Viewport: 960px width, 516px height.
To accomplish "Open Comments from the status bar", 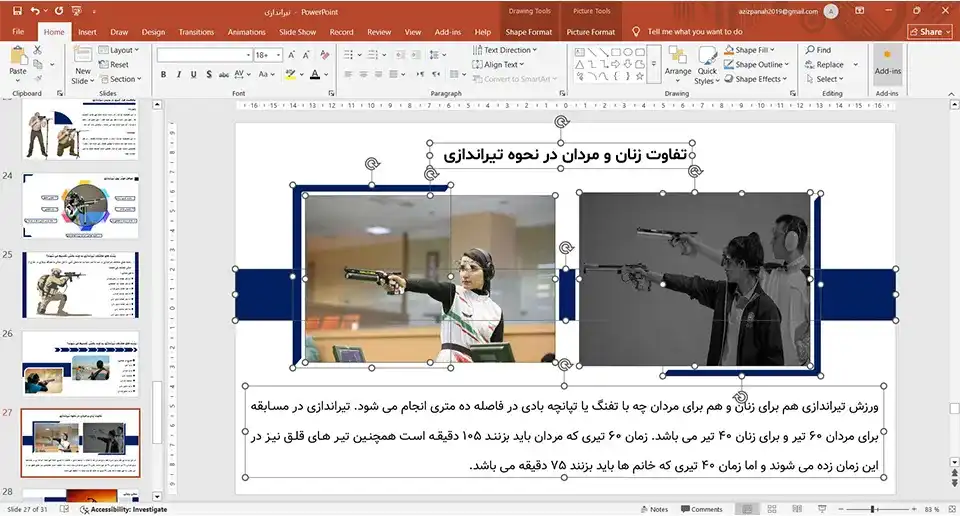I will pos(702,509).
